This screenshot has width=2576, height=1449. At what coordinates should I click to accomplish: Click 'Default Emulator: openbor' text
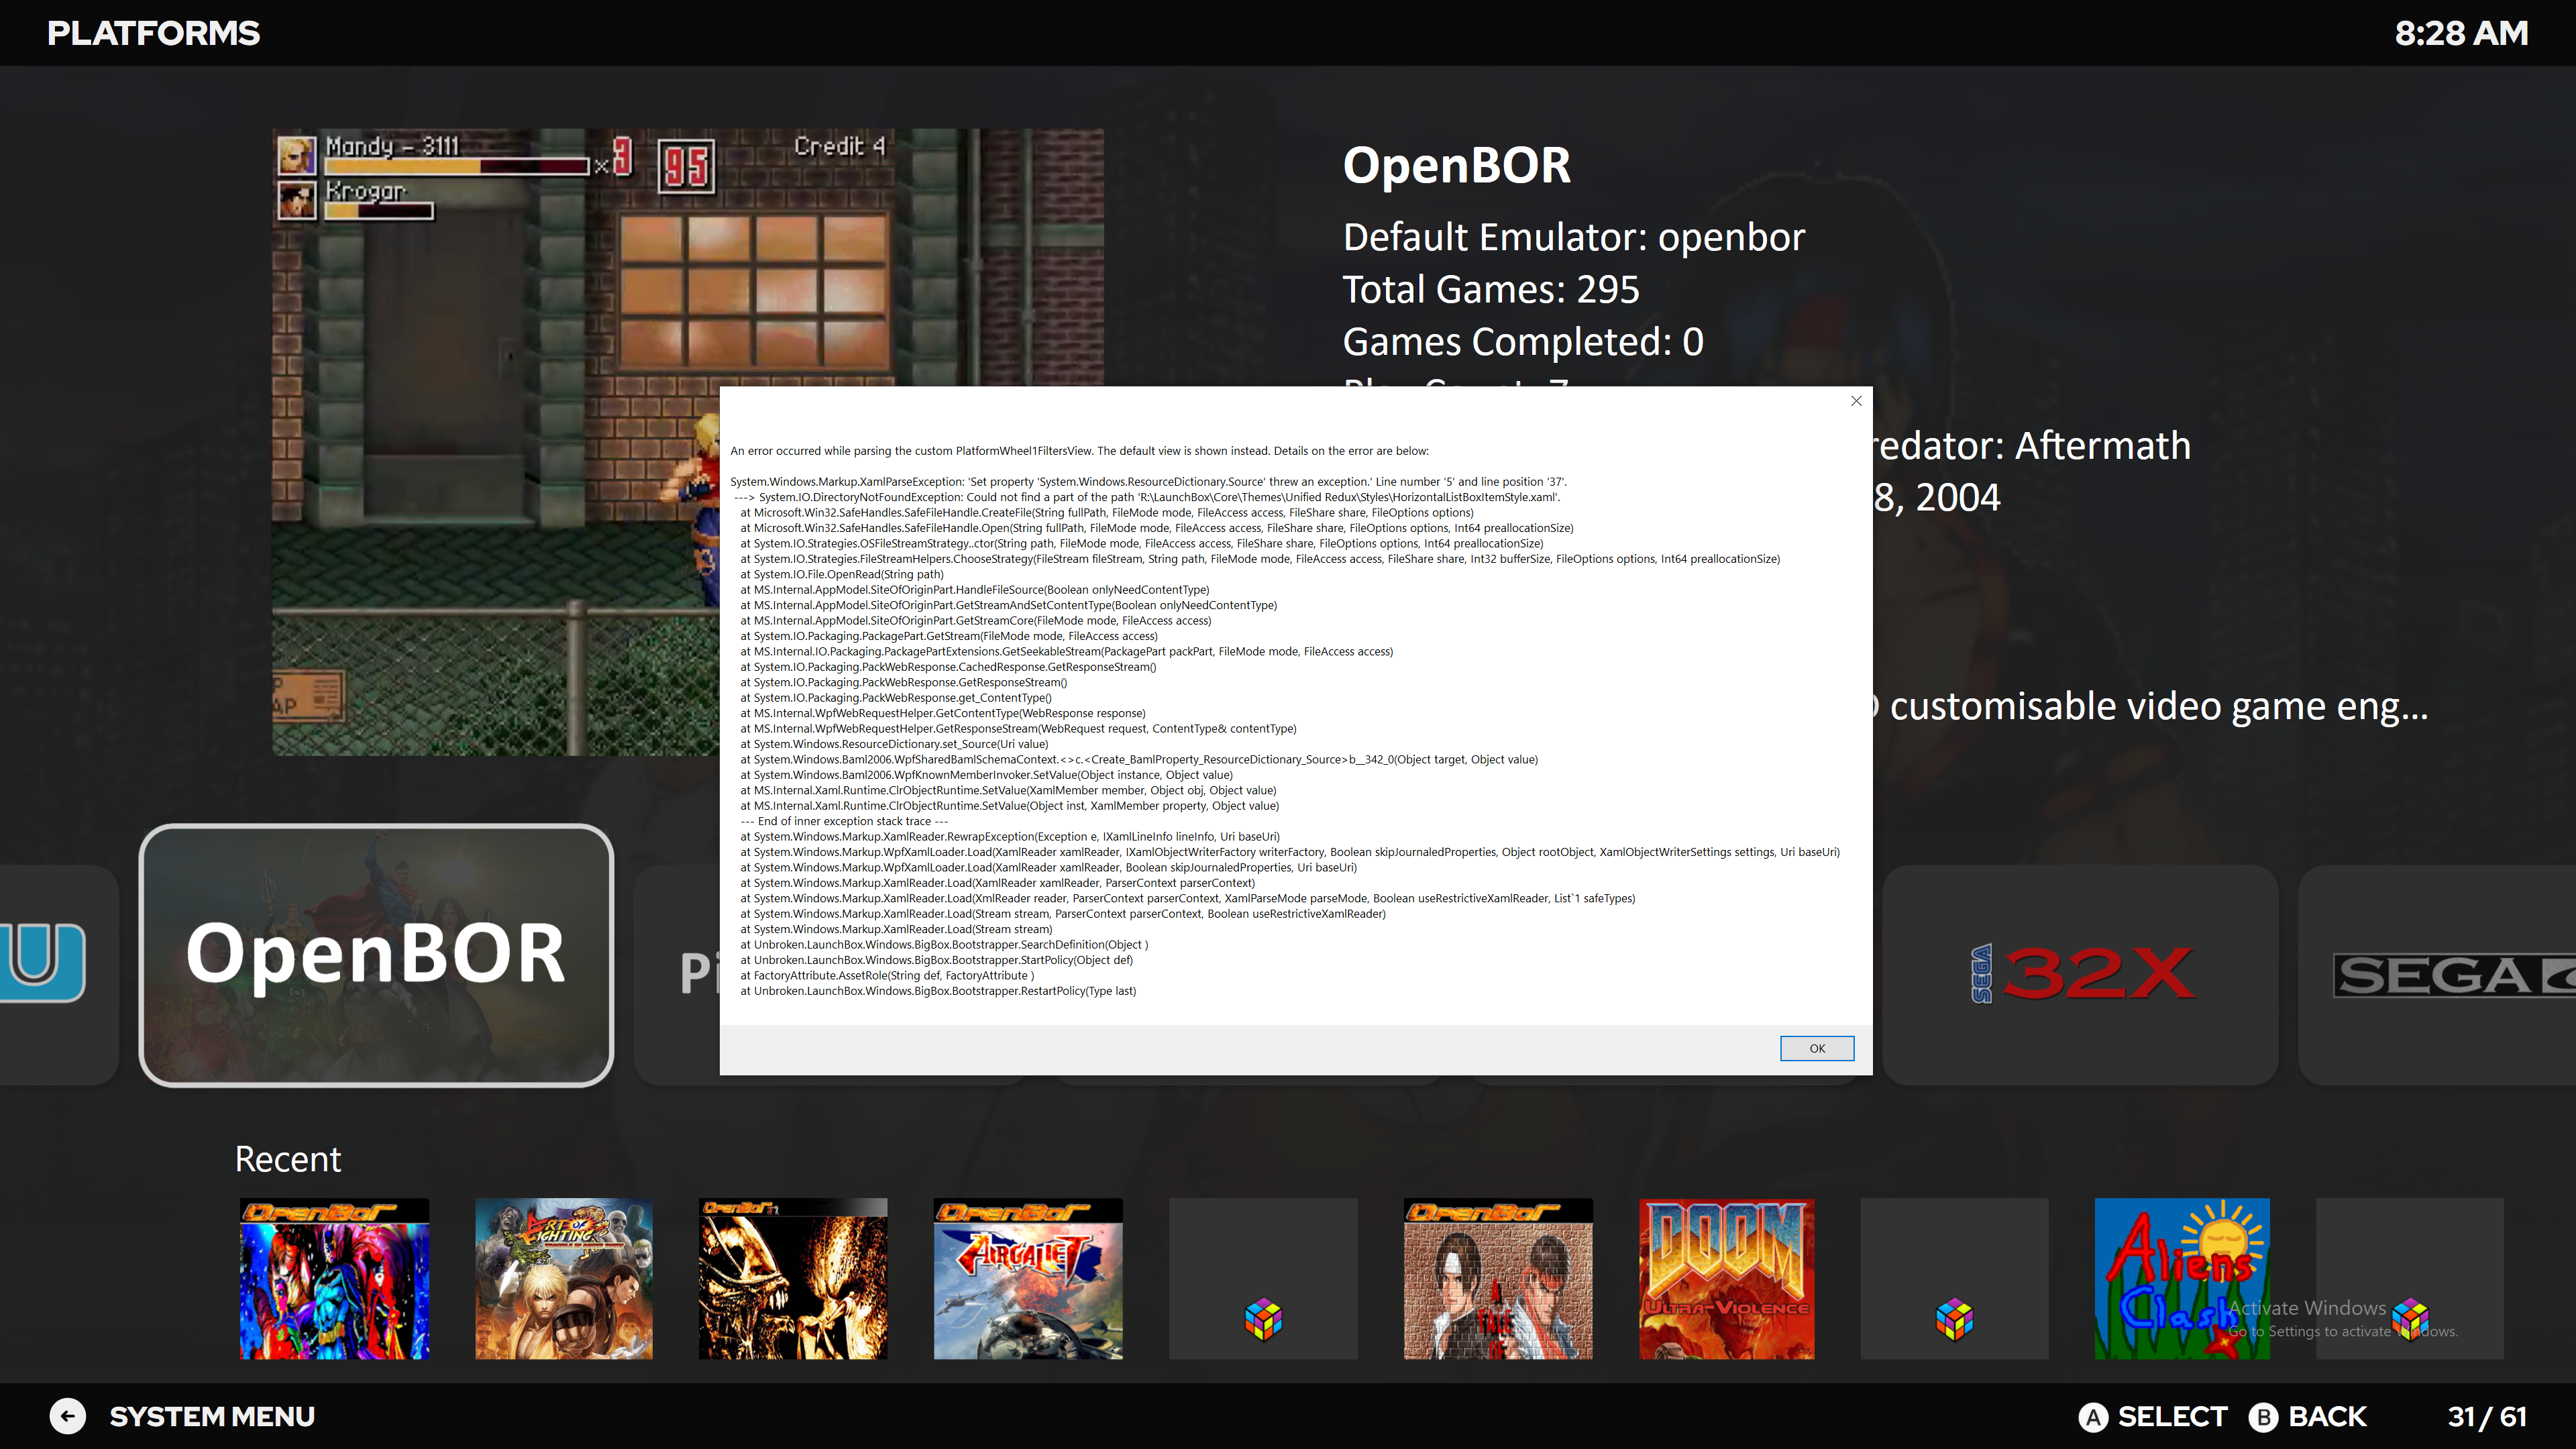click(x=1574, y=237)
